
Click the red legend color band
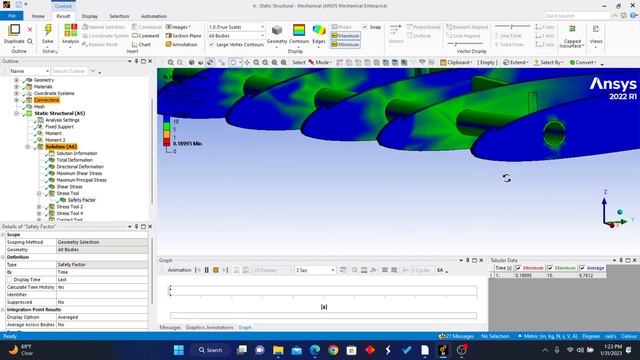tap(167, 142)
